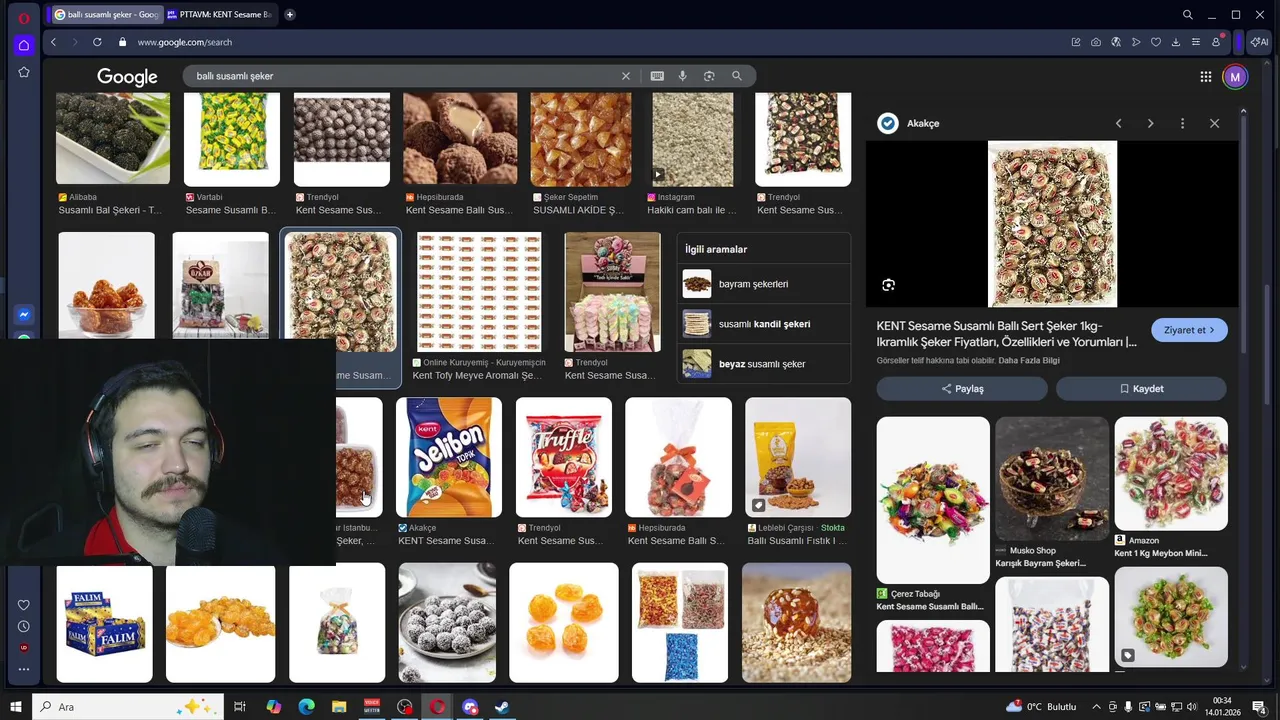Open the Google apps grid
Screen dimensions: 1280x720
[x=1206, y=77]
